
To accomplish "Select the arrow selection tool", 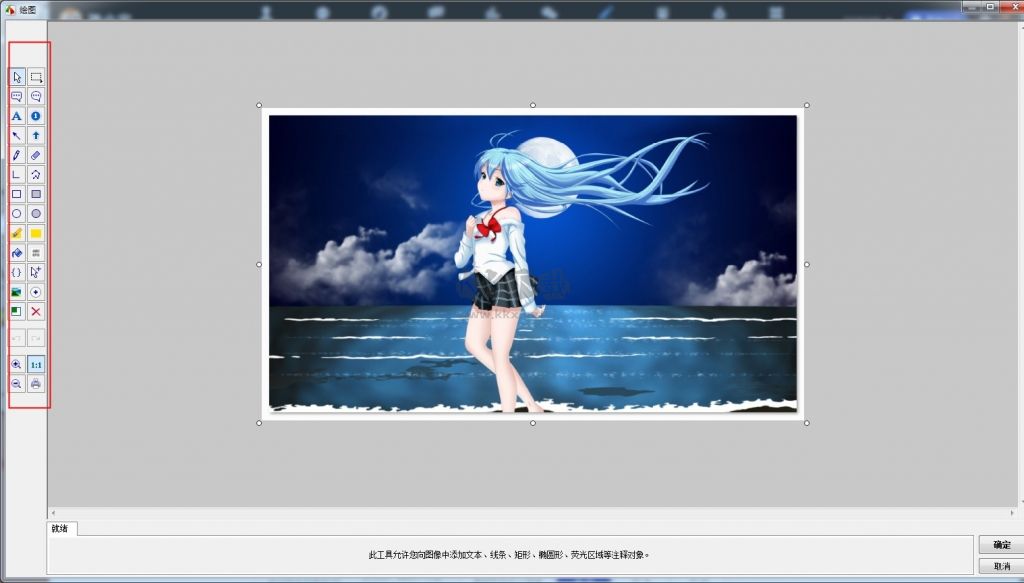I will pos(16,76).
